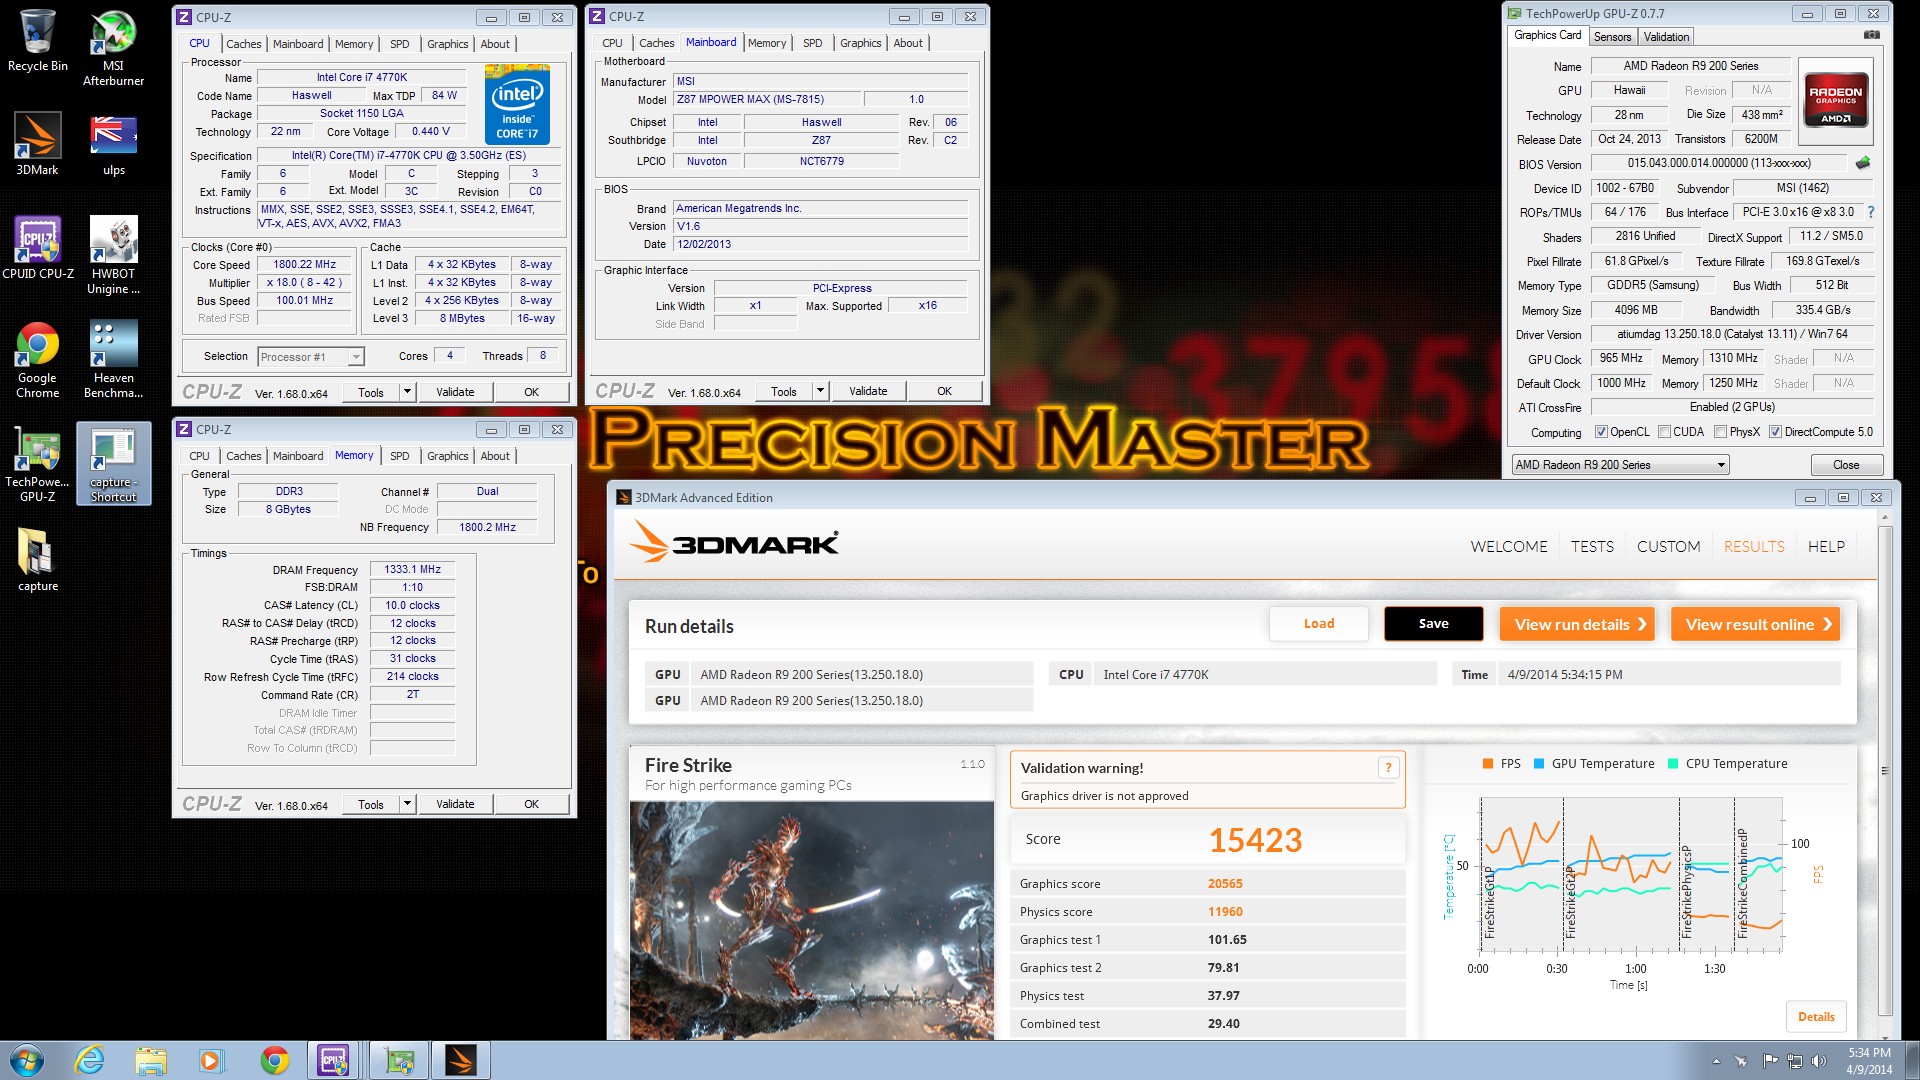Select the capture folder desktop icon
Viewport: 1920px width, 1080px height.
tap(38, 560)
